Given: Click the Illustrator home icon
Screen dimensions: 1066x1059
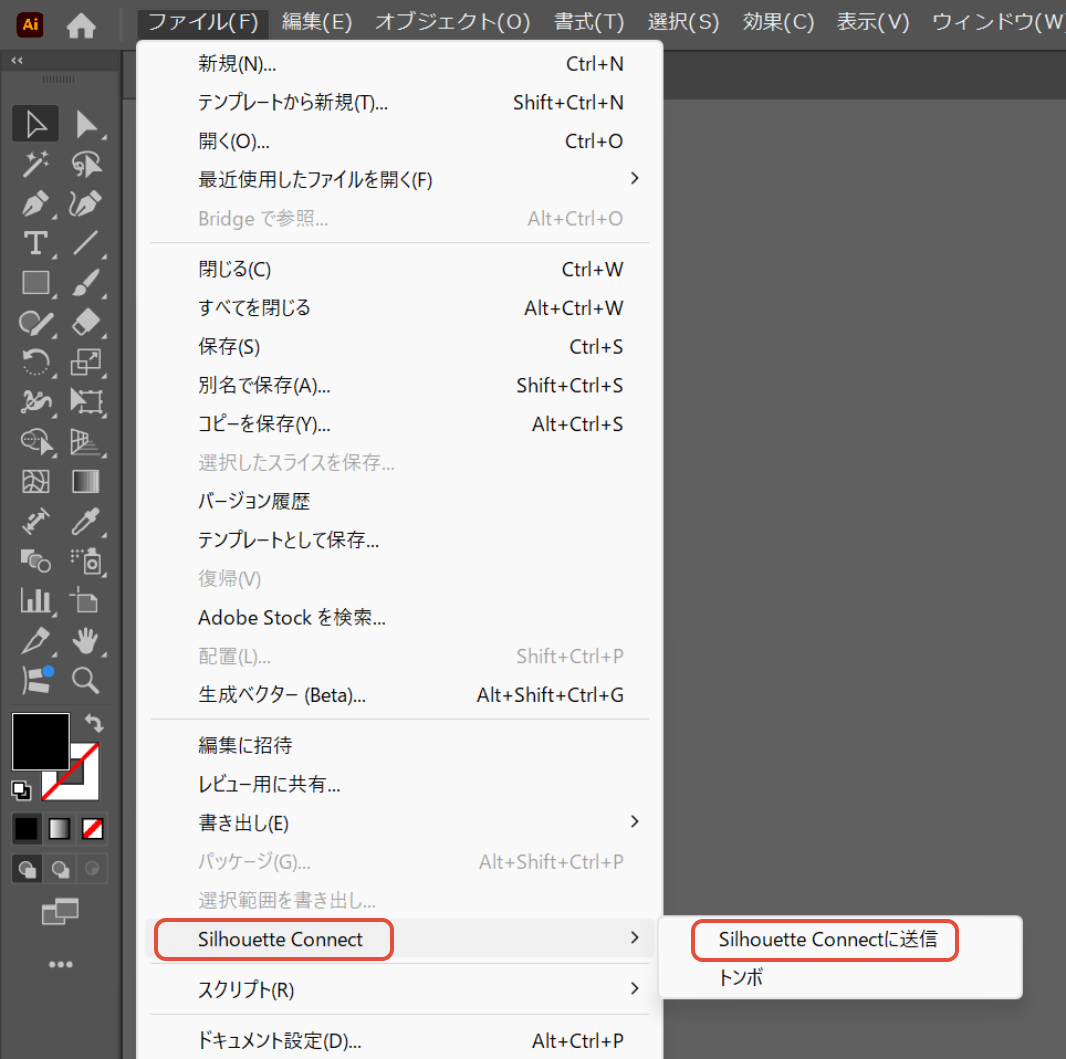Looking at the screenshot, I should (x=81, y=25).
